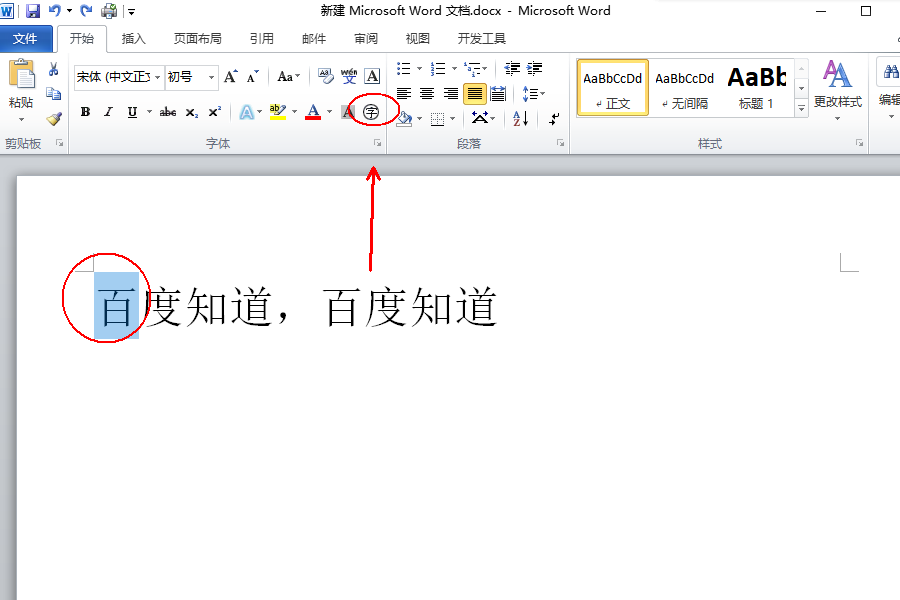Select the Format Painter brush

[53, 118]
